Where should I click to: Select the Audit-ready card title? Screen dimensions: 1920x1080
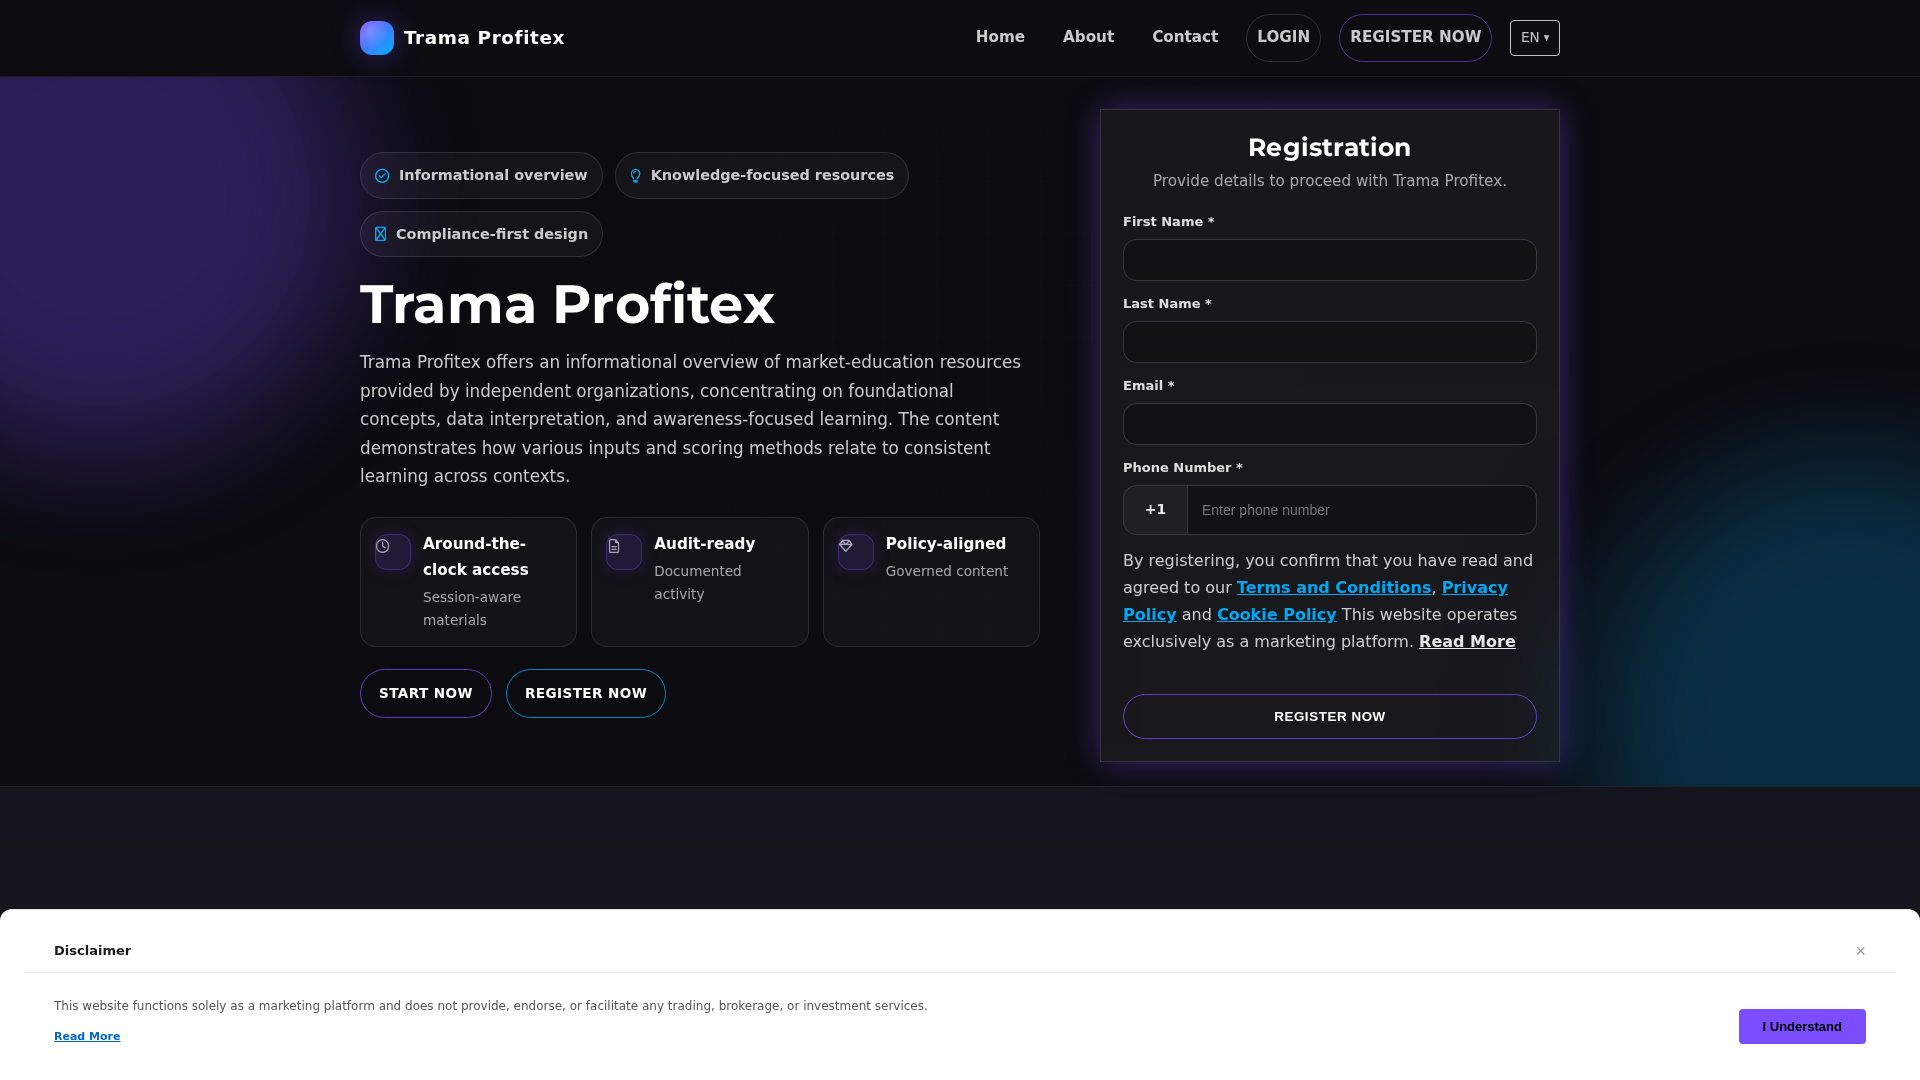coord(705,544)
